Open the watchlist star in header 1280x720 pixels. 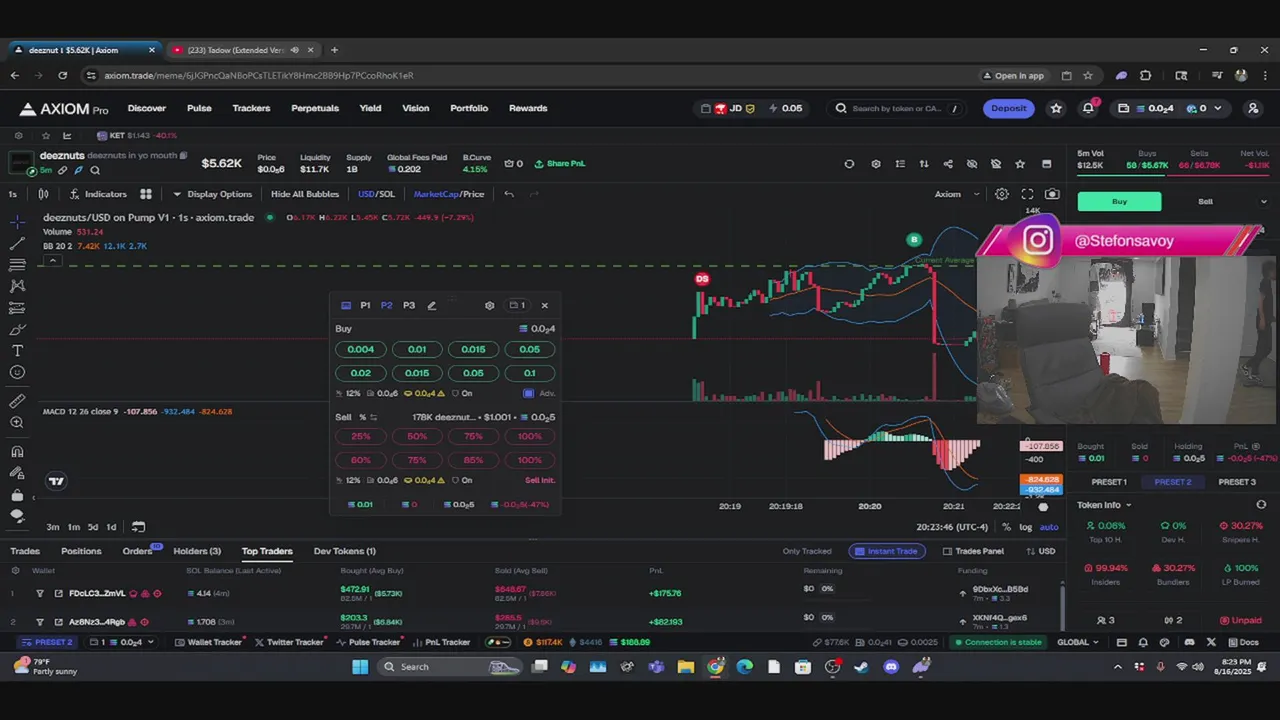coord(1056,108)
